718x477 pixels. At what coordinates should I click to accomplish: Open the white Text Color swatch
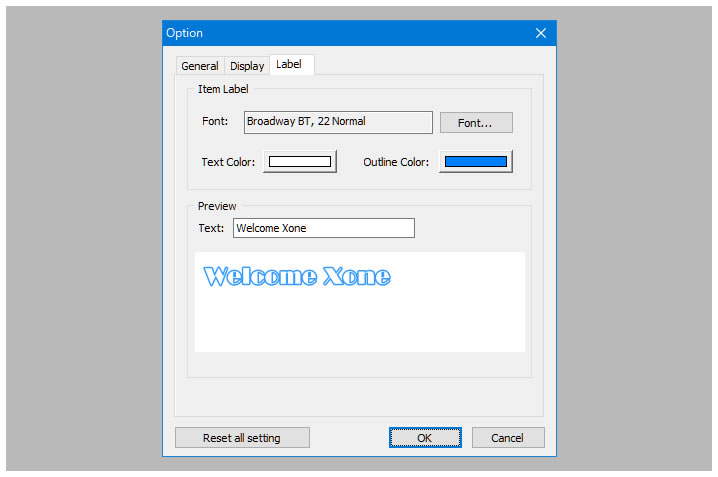pos(300,161)
